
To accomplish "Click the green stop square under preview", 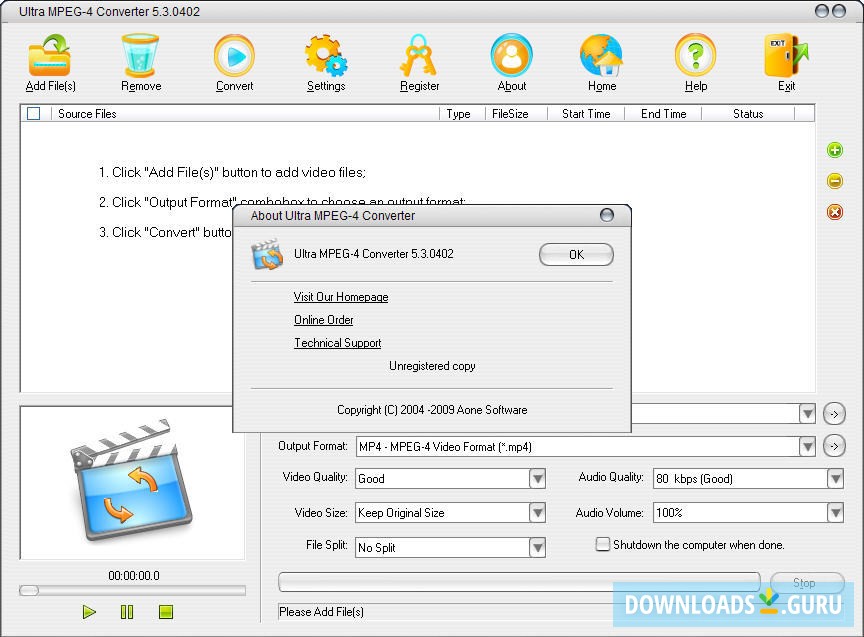I will click(166, 612).
